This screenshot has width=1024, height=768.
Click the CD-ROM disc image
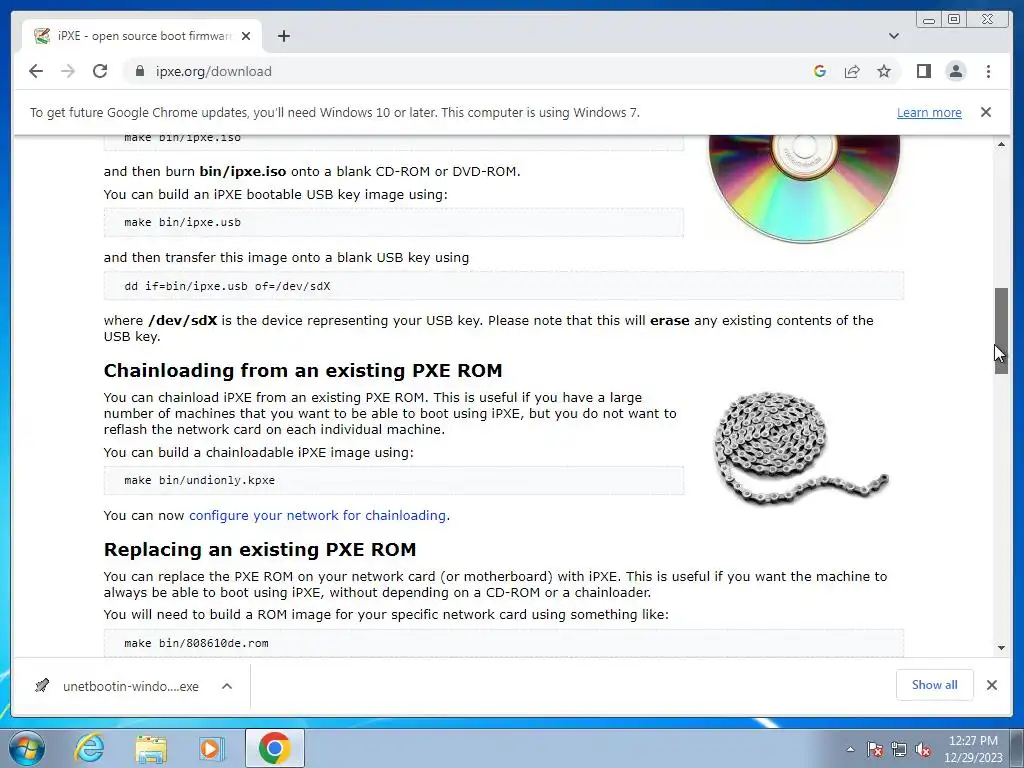[804, 189]
